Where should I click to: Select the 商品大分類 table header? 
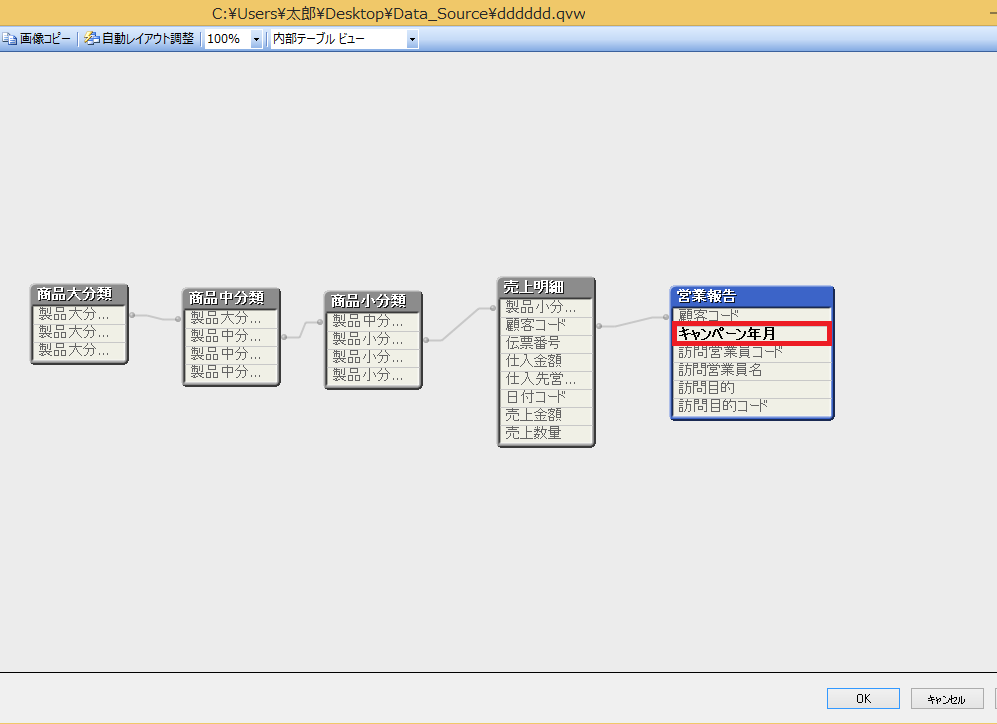(79, 294)
